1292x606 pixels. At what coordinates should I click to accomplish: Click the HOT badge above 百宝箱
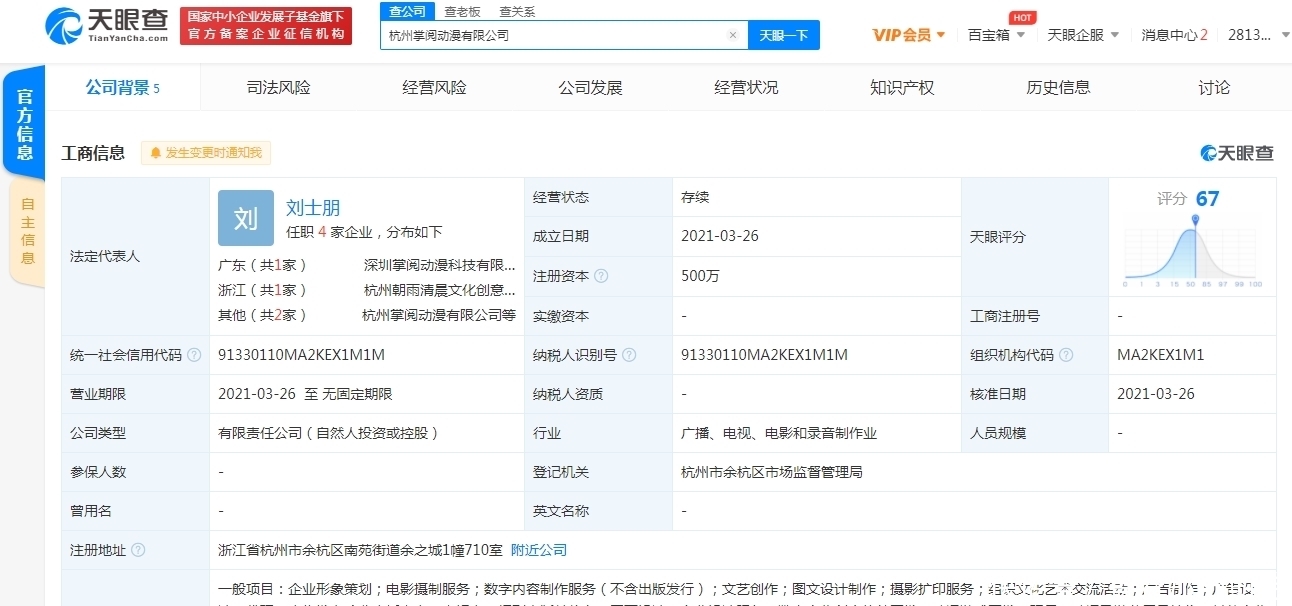[1022, 17]
